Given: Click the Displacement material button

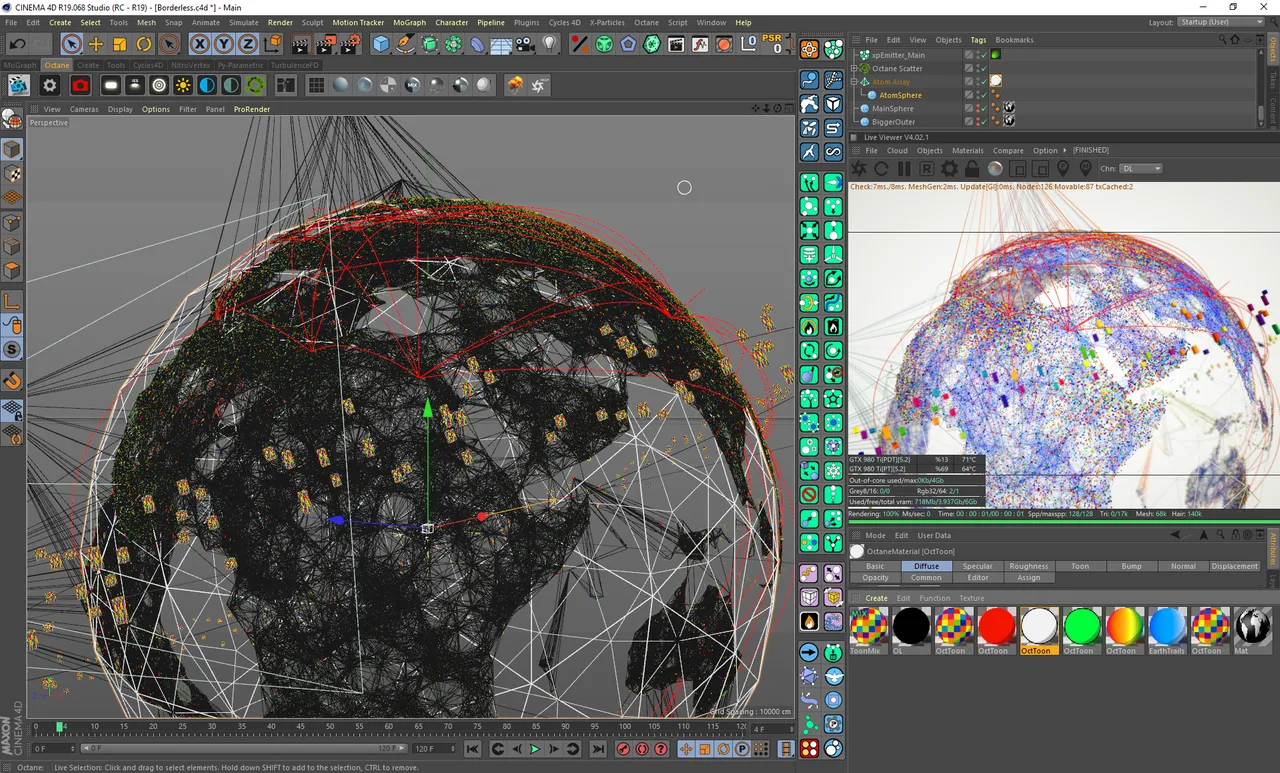Looking at the screenshot, I should coord(1235,566).
